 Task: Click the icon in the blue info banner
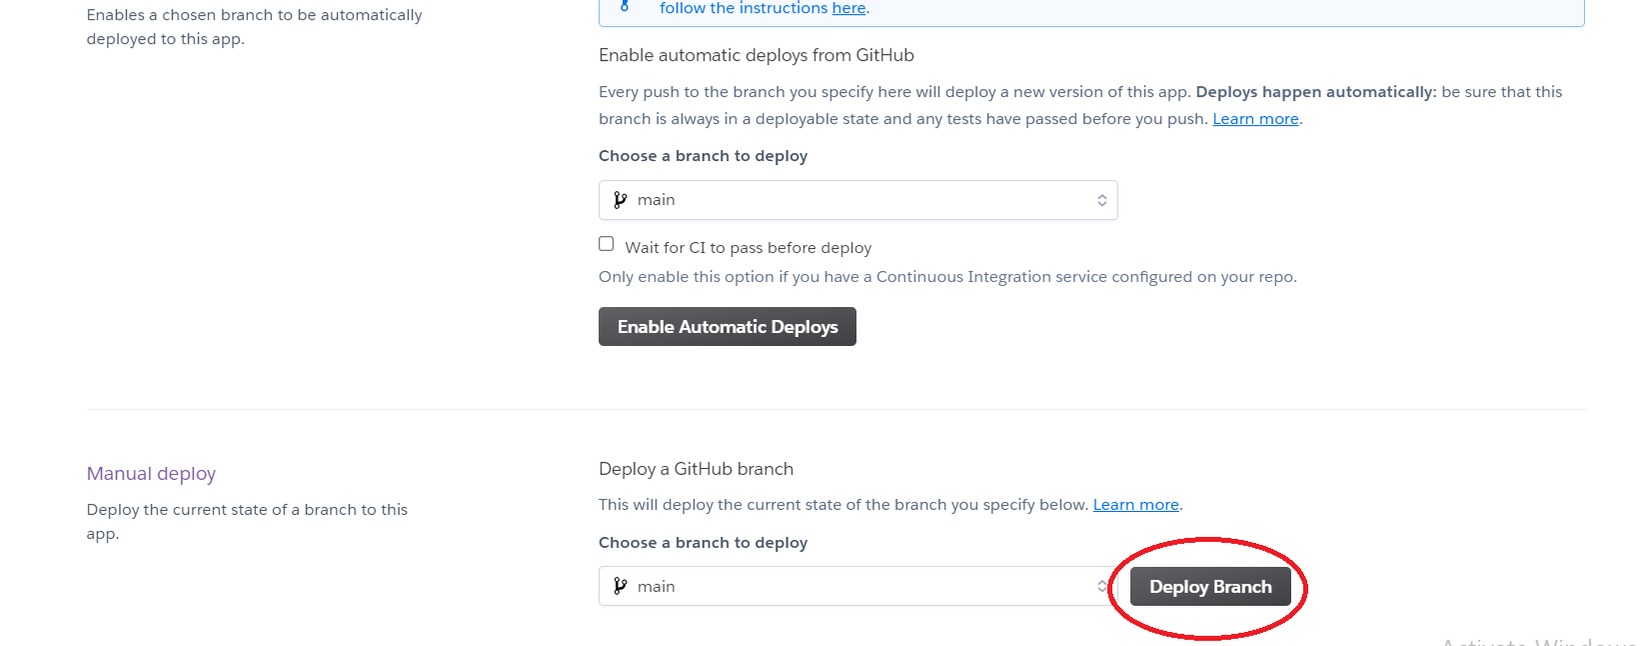click(625, 6)
